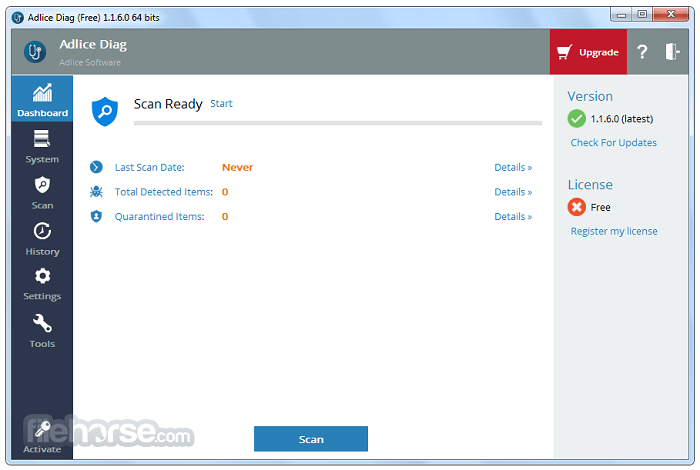Image resolution: width=700 pixels, height=470 pixels.
Task: Open the System sidebar section
Action: [x=42, y=140]
